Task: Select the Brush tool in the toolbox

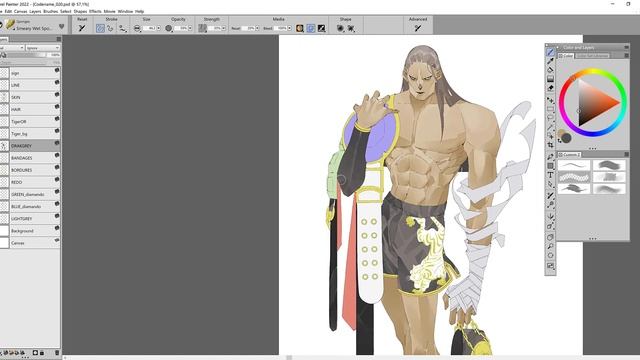Action: (550, 52)
